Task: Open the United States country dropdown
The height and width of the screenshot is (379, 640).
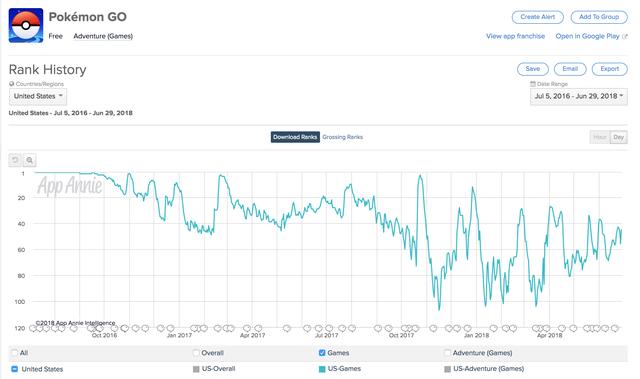Action: [38, 96]
